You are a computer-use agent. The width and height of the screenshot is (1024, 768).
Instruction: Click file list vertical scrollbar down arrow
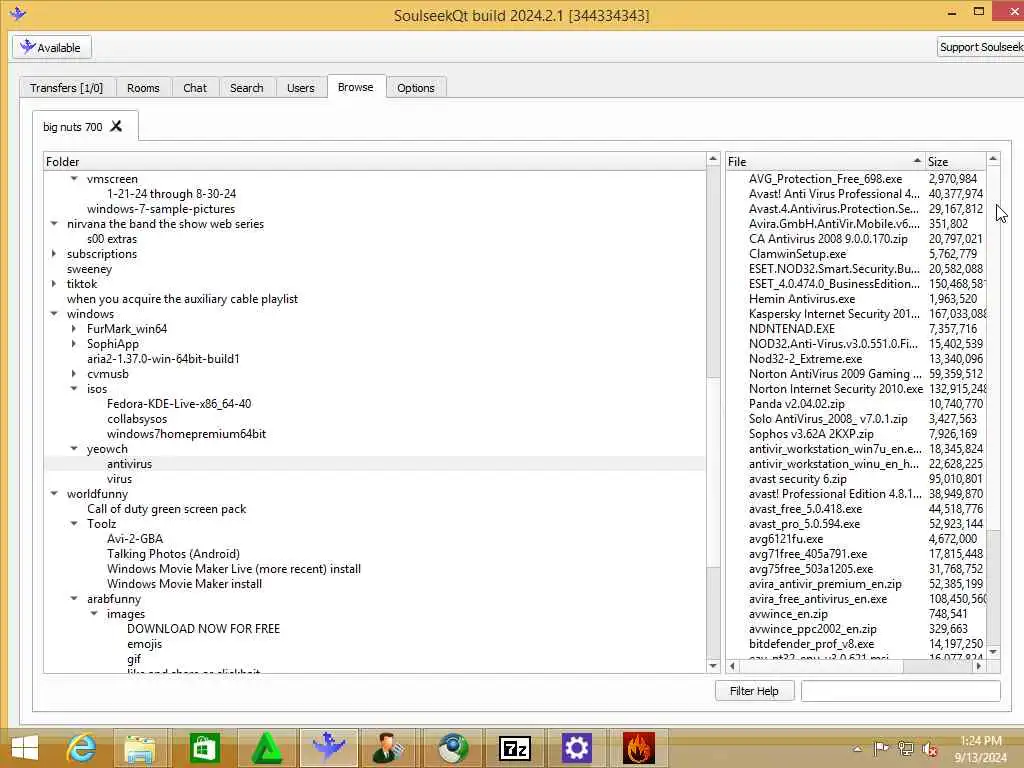(993, 652)
